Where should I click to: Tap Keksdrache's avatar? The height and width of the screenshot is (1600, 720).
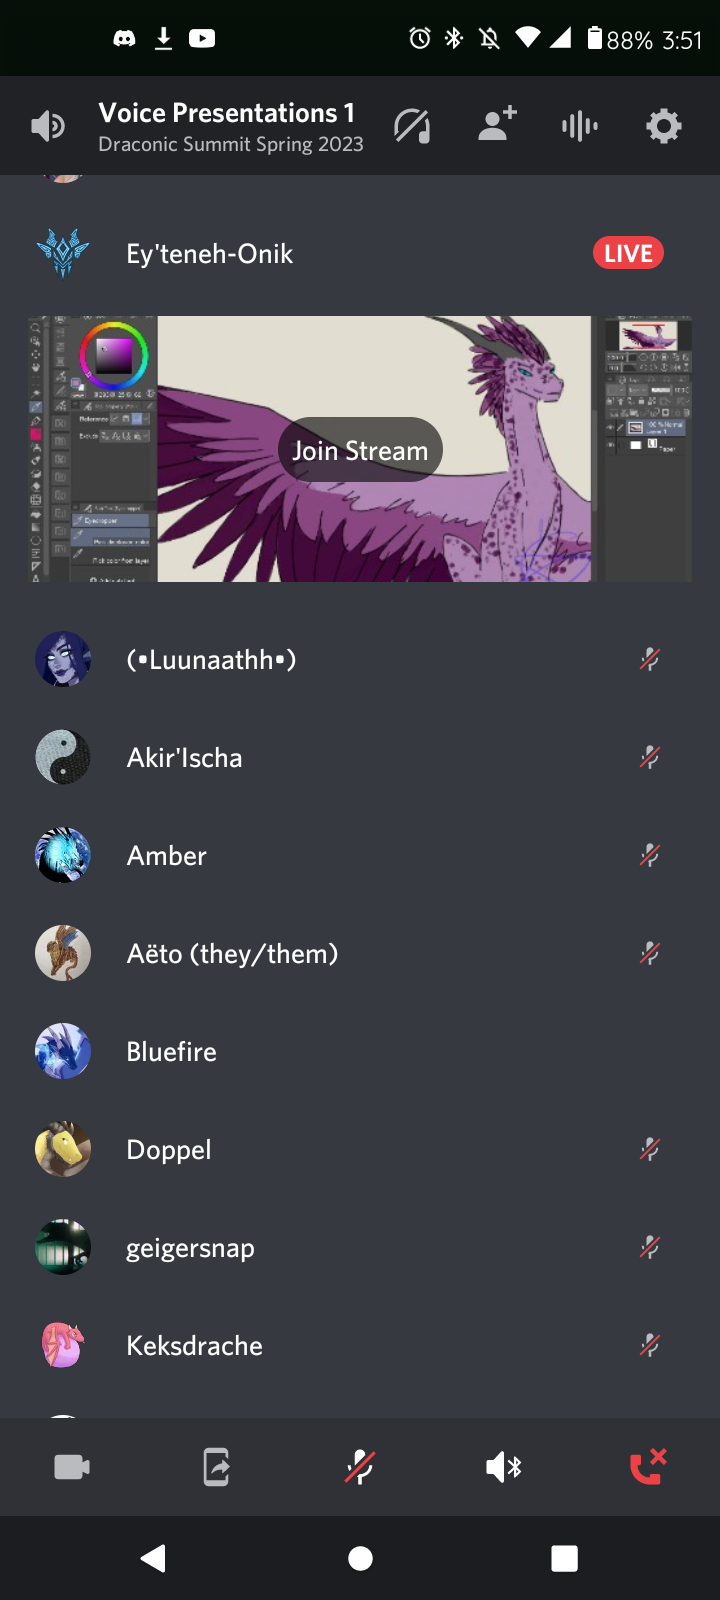63,1345
